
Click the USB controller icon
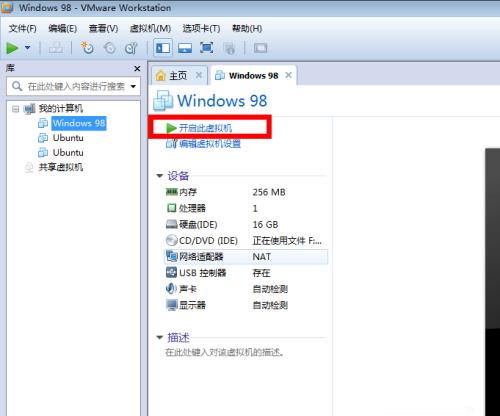click(x=171, y=272)
